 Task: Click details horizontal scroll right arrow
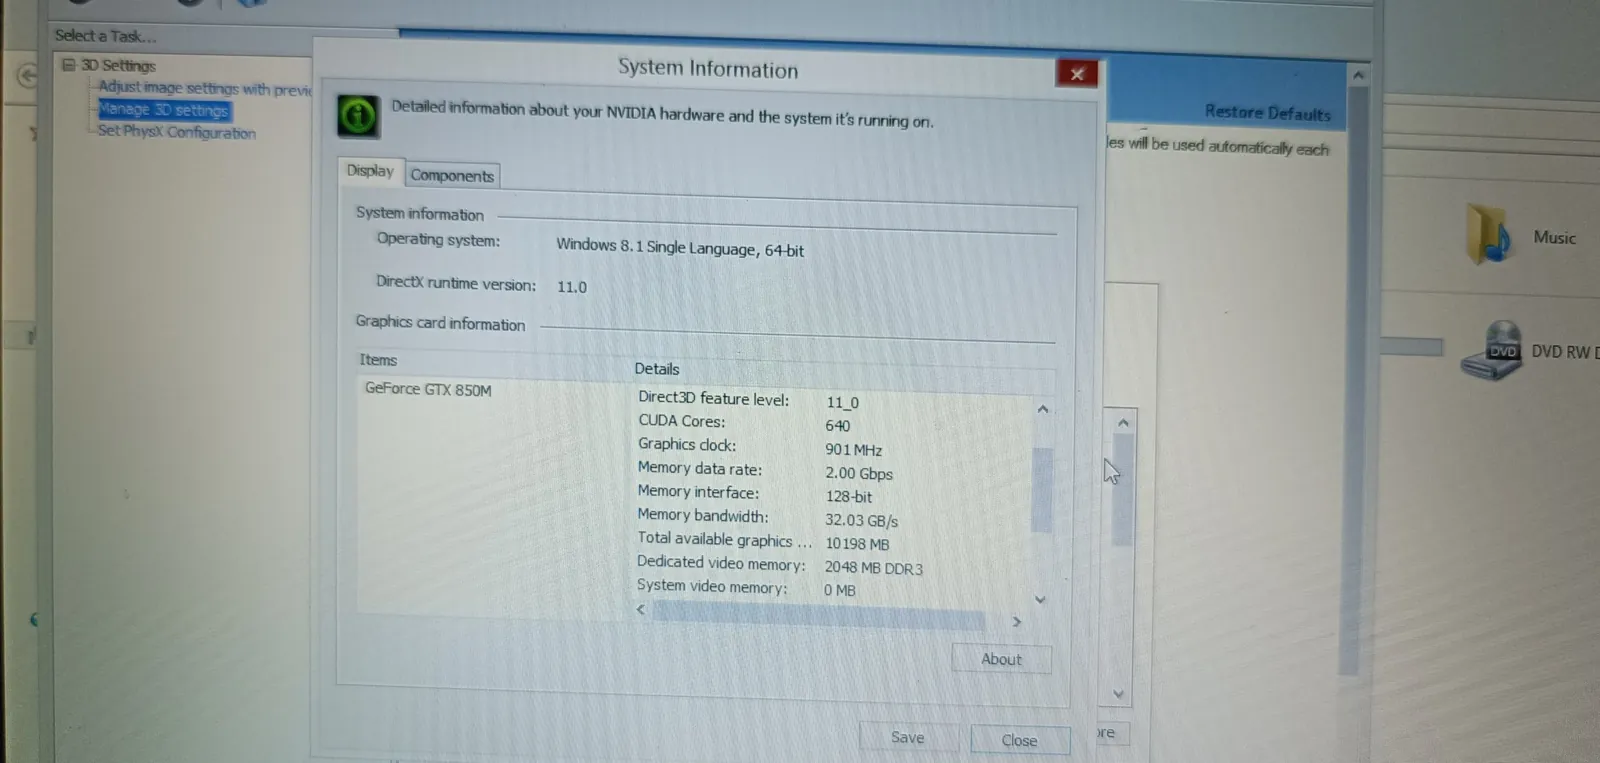pyautogui.click(x=1017, y=622)
